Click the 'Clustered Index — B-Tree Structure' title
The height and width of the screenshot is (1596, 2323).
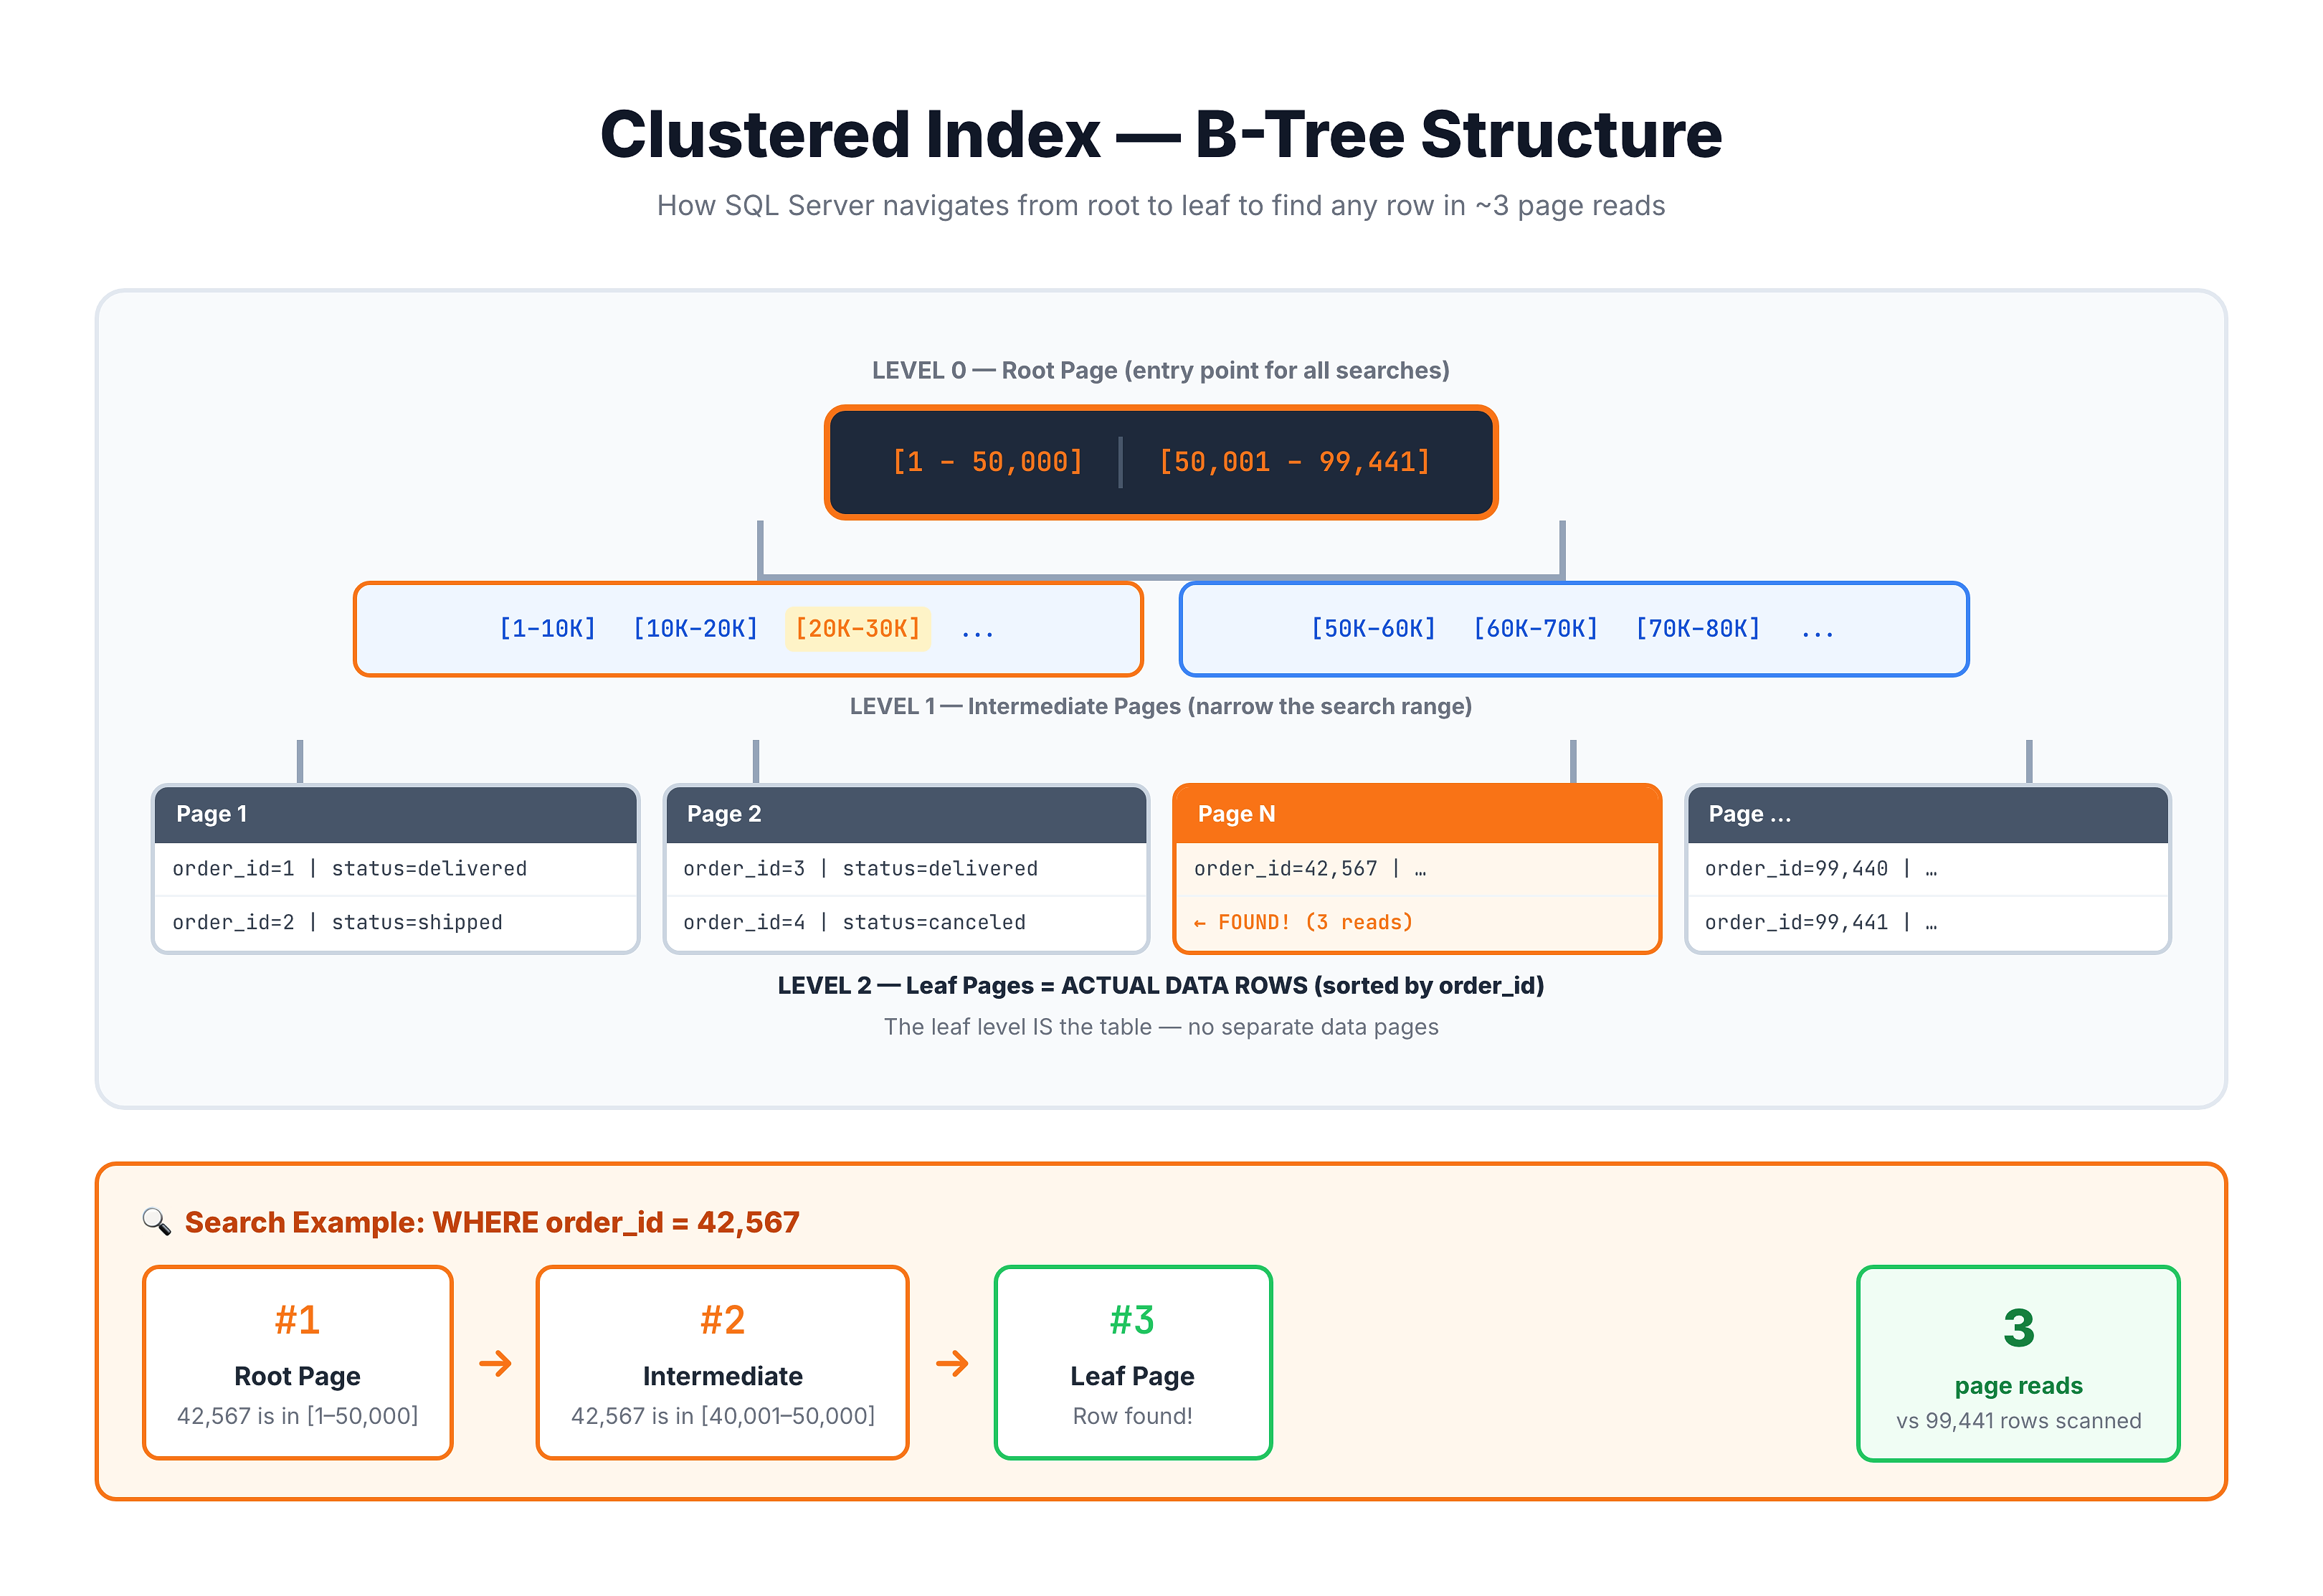[x=1161, y=134]
